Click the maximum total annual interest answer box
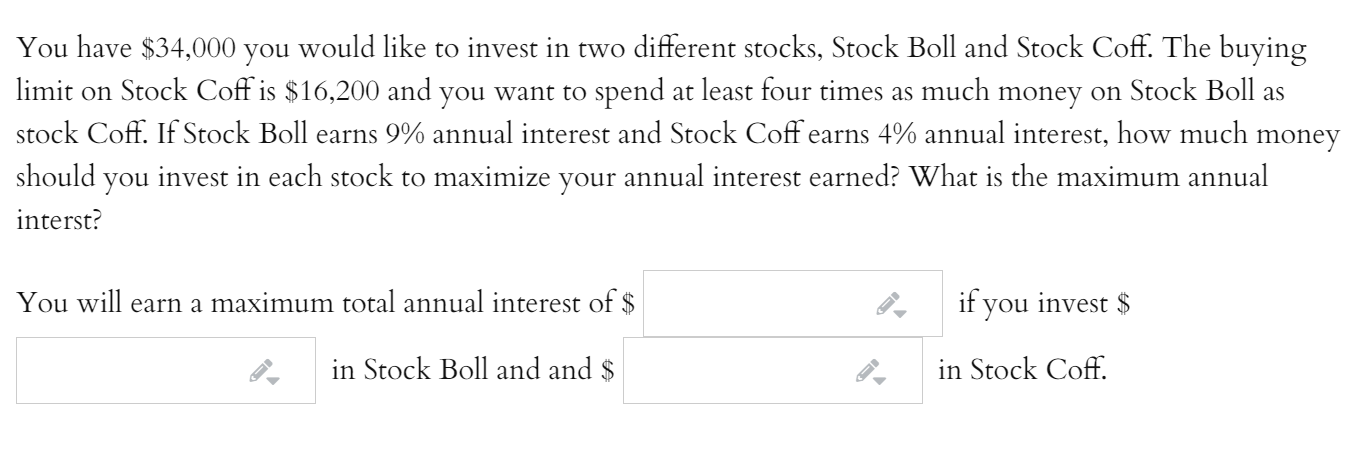This screenshot has width=1356, height=471. [x=793, y=303]
